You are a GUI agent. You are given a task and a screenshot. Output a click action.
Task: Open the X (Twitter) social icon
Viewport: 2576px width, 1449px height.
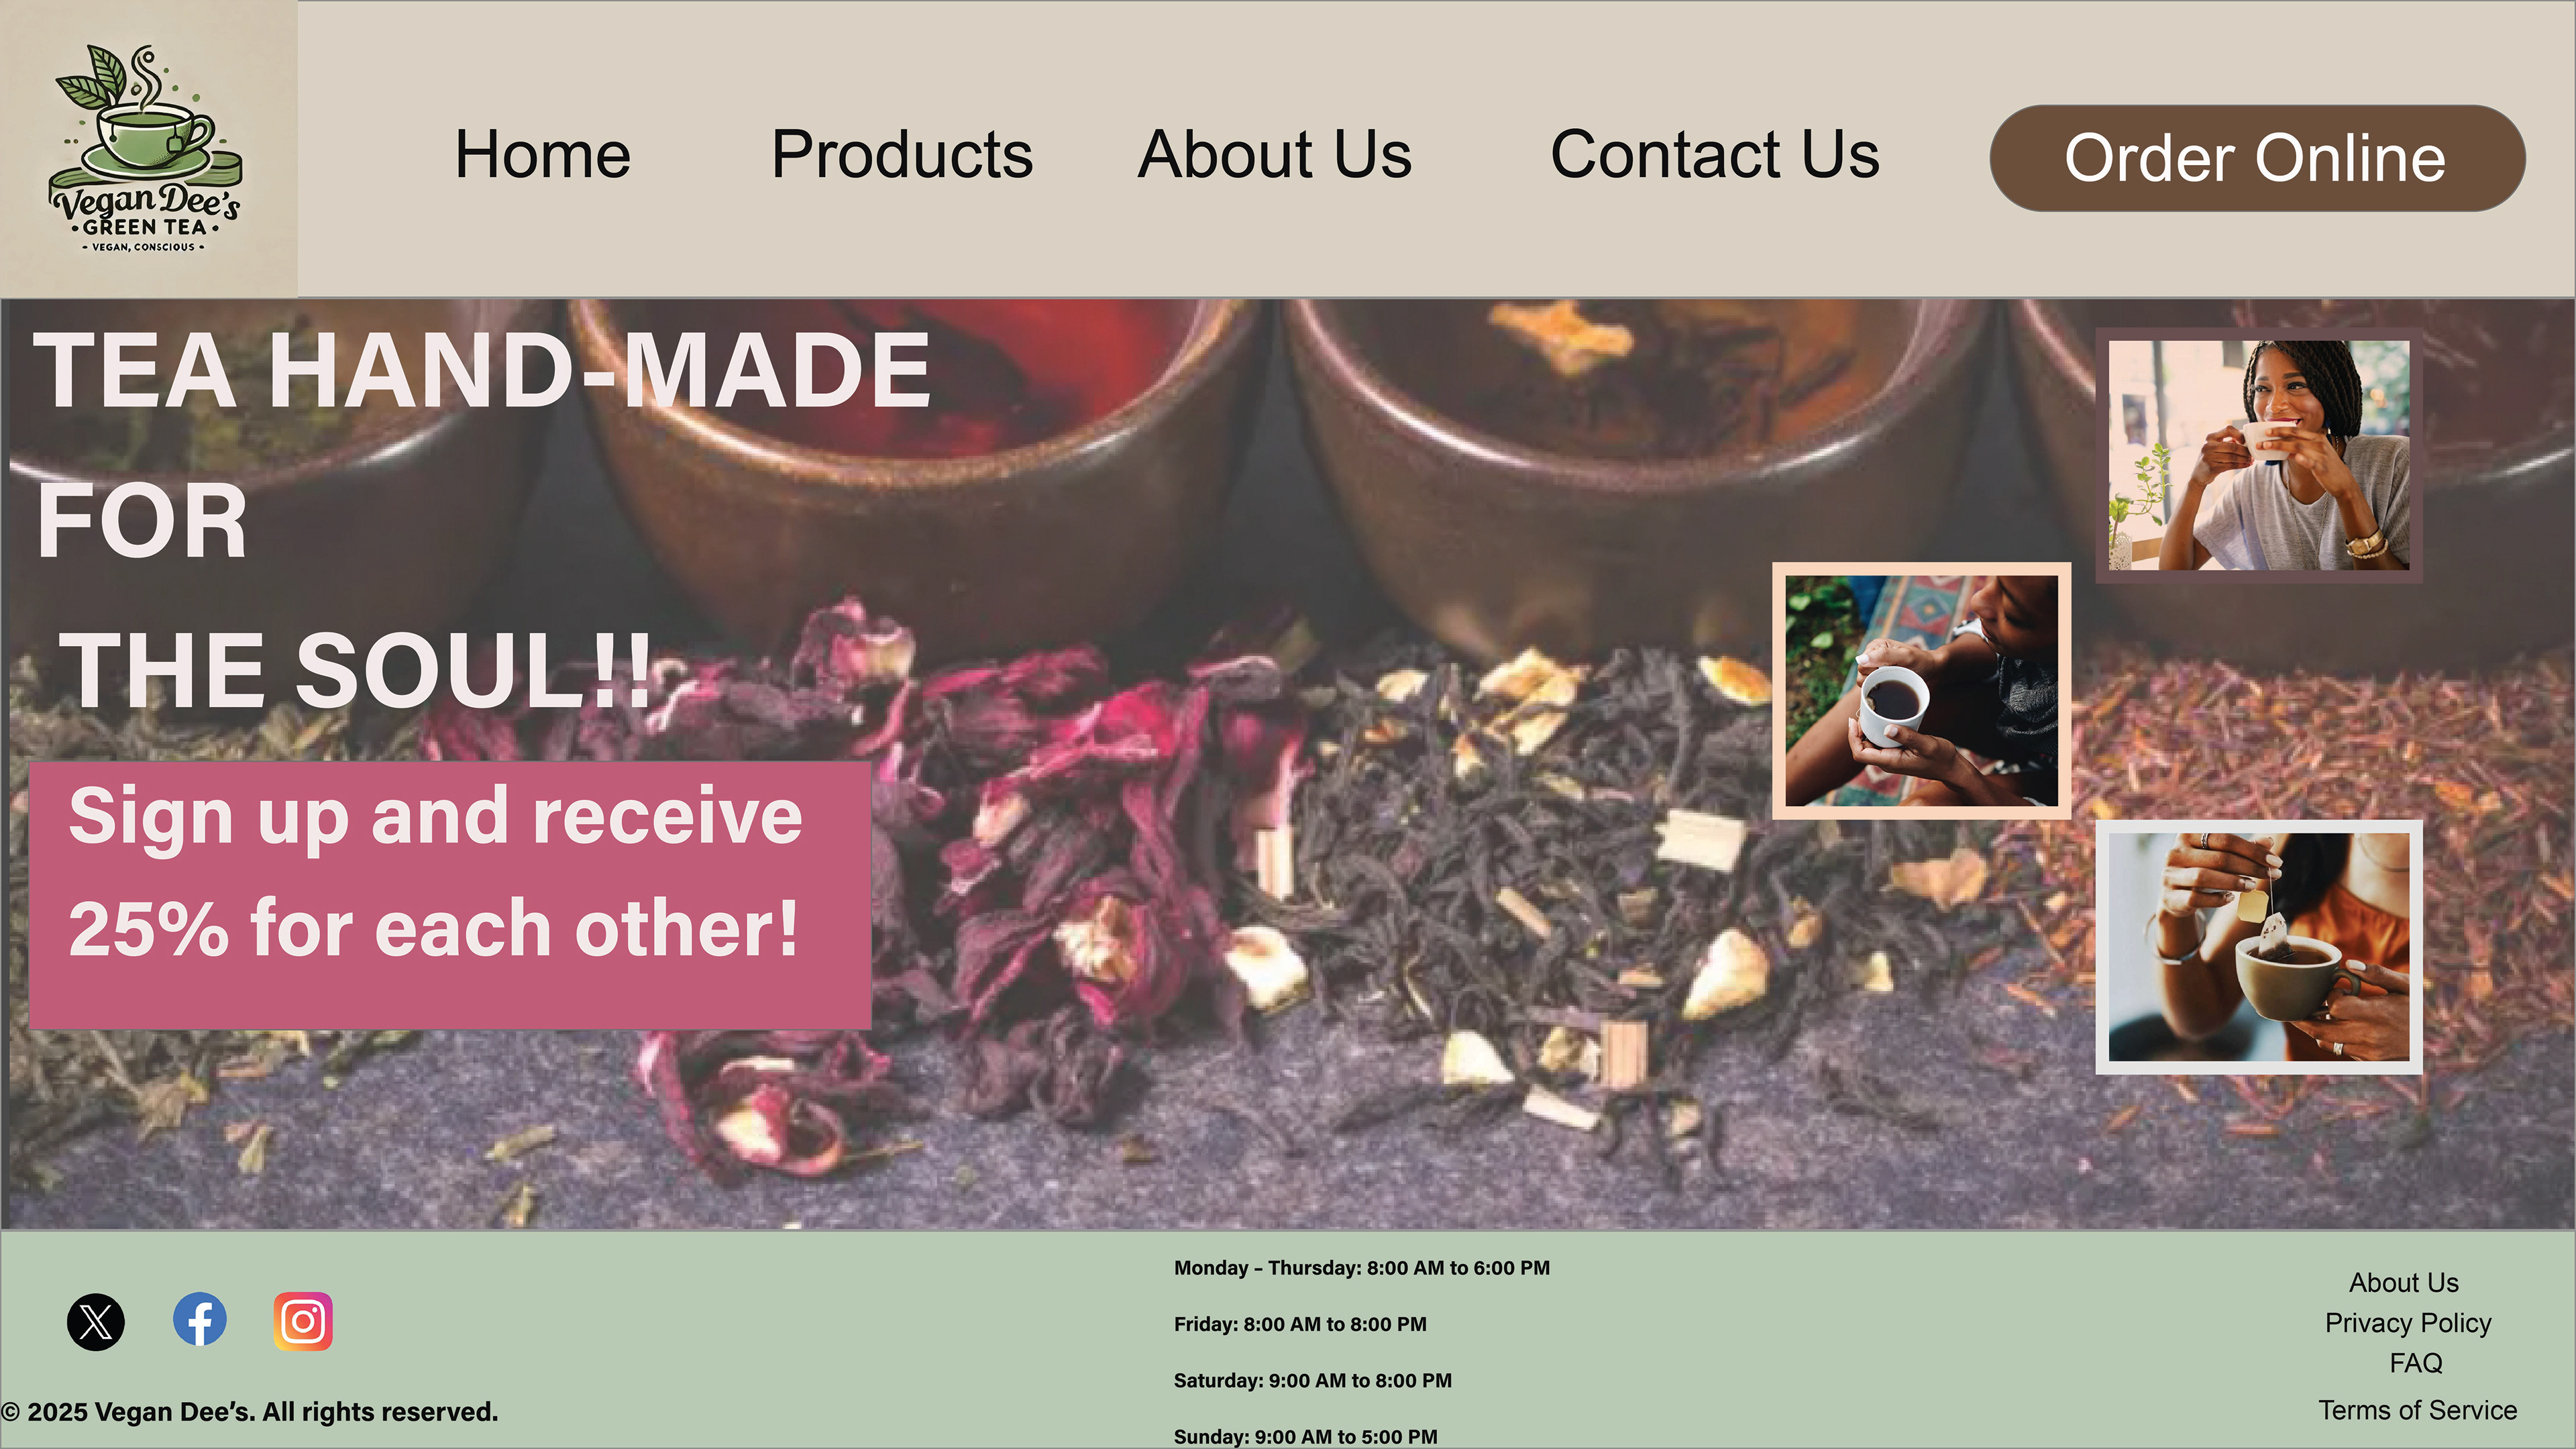pyautogui.click(x=96, y=1322)
